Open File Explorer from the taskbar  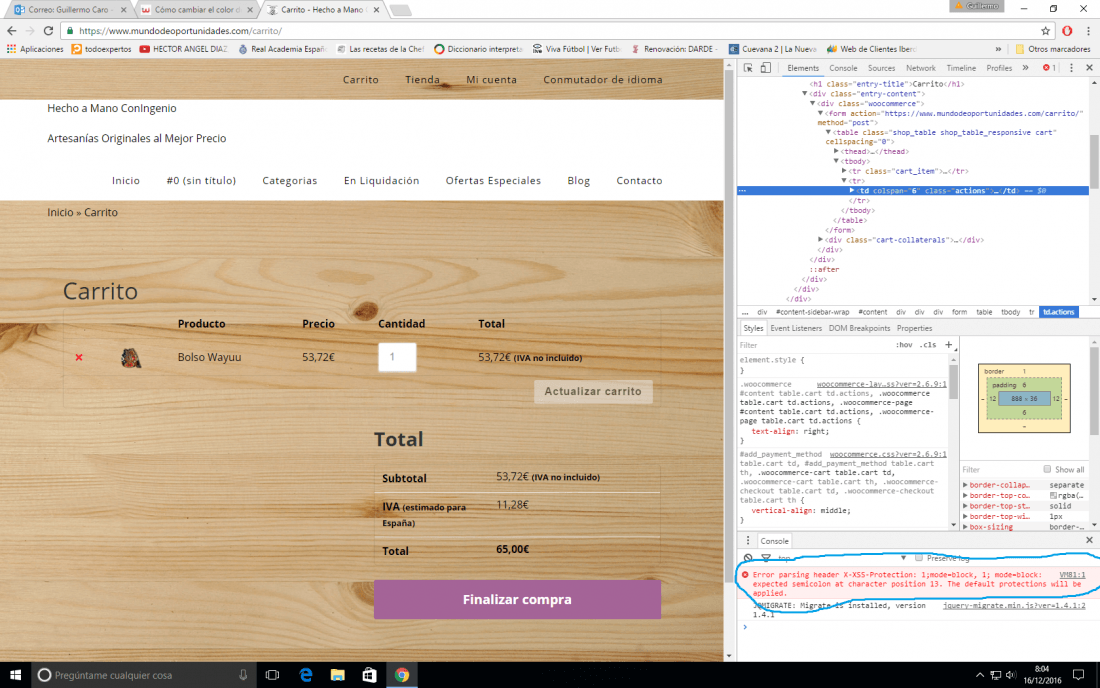(337, 675)
